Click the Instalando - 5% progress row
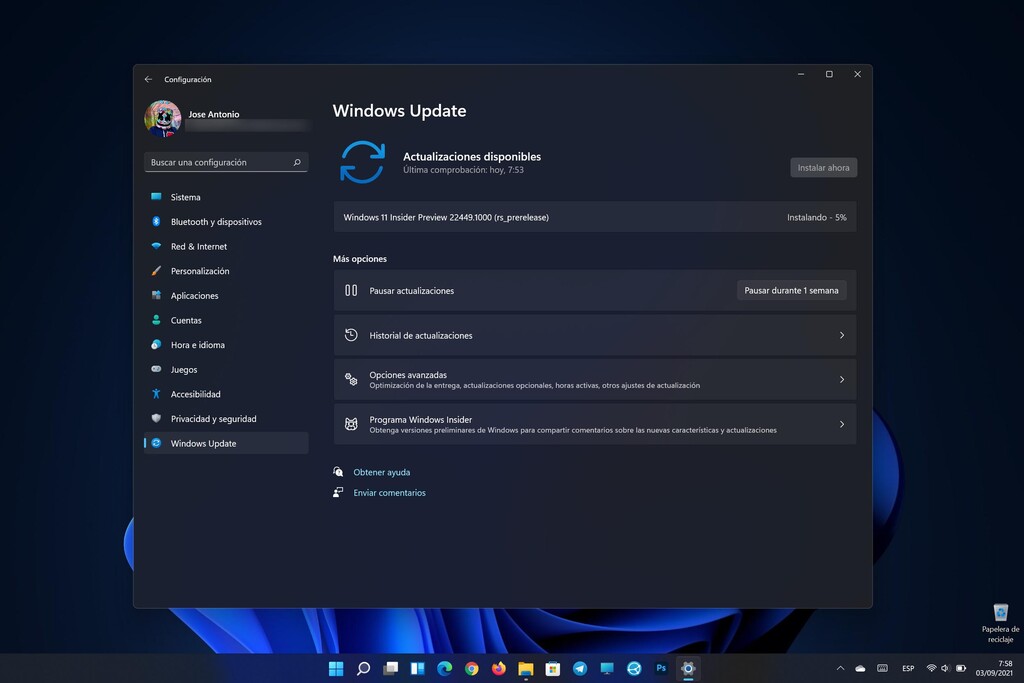This screenshot has height=683, width=1024. pos(595,217)
